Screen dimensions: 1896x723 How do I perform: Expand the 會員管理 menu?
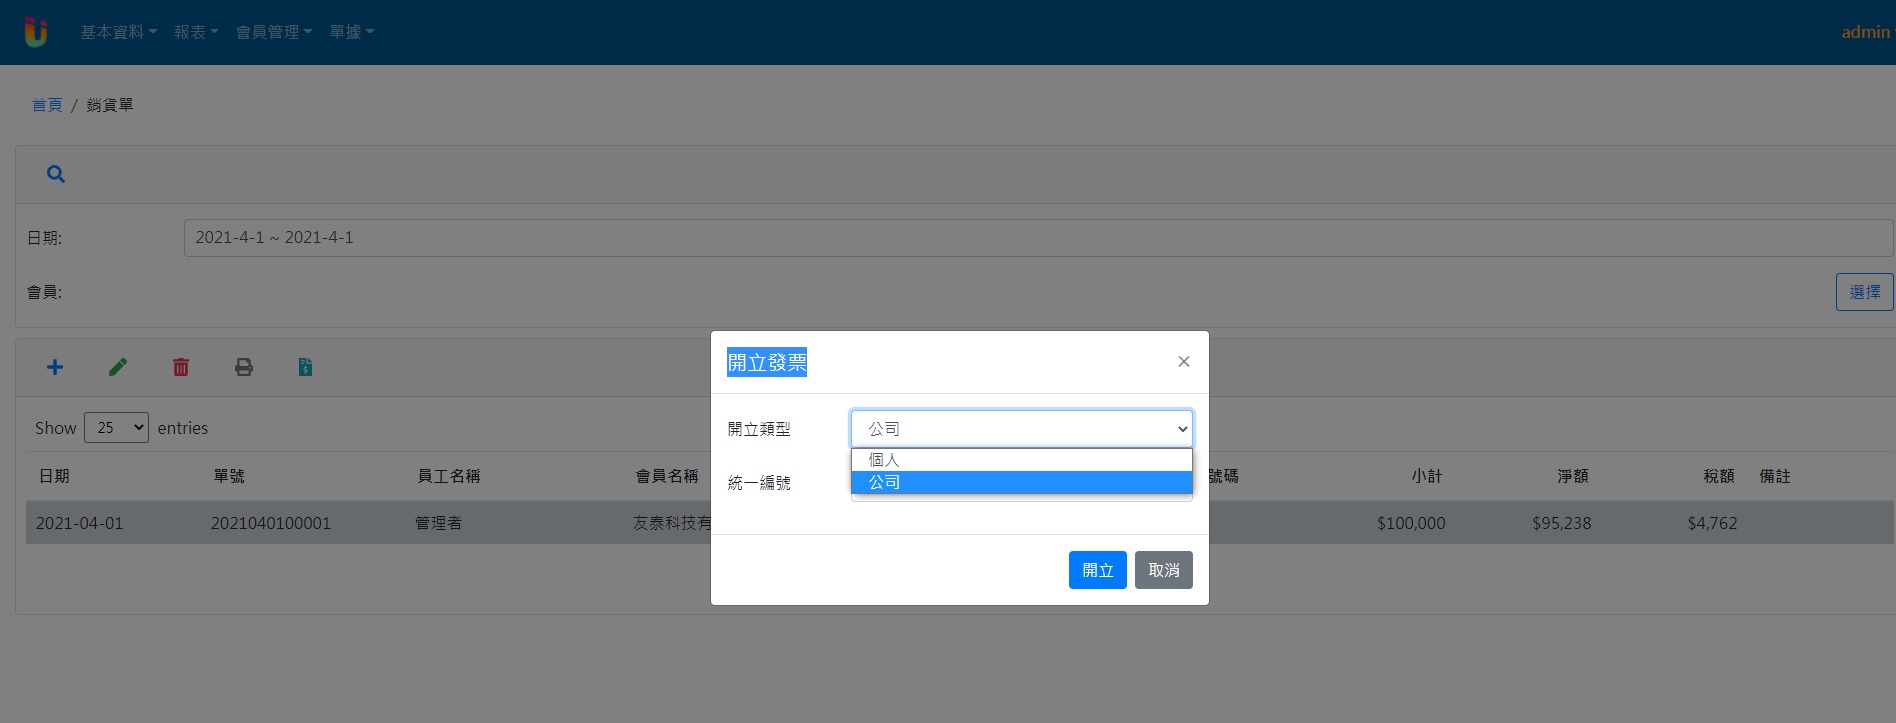(273, 32)
